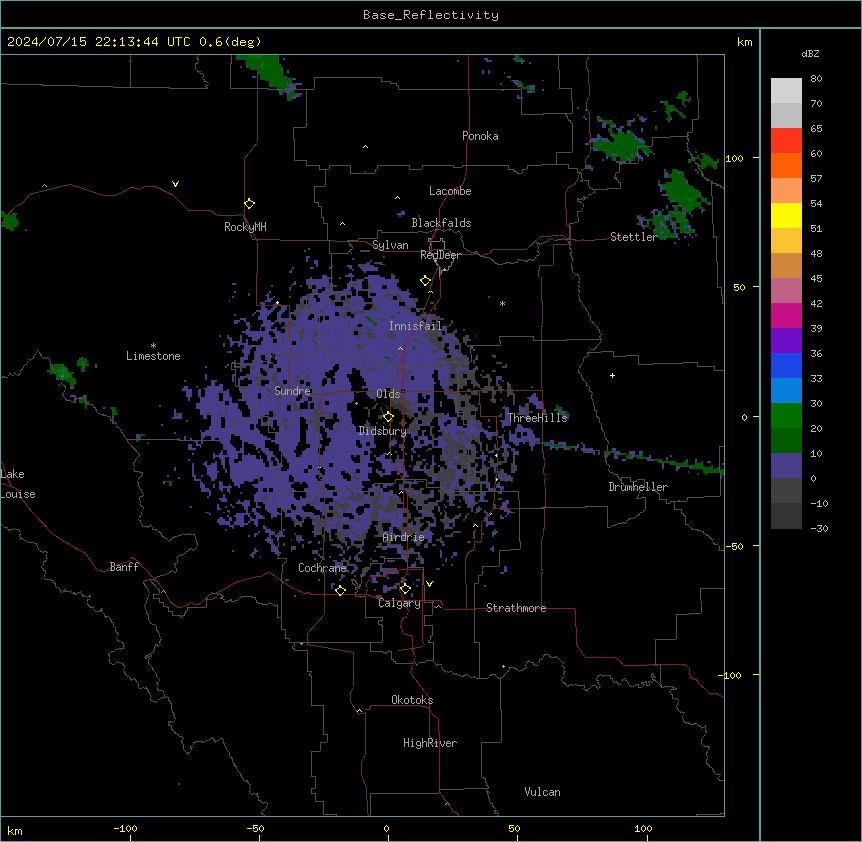Click the Ponoka city label
Image resolution: width=862 pixels, height=842 pixels.
coord(480,136)
